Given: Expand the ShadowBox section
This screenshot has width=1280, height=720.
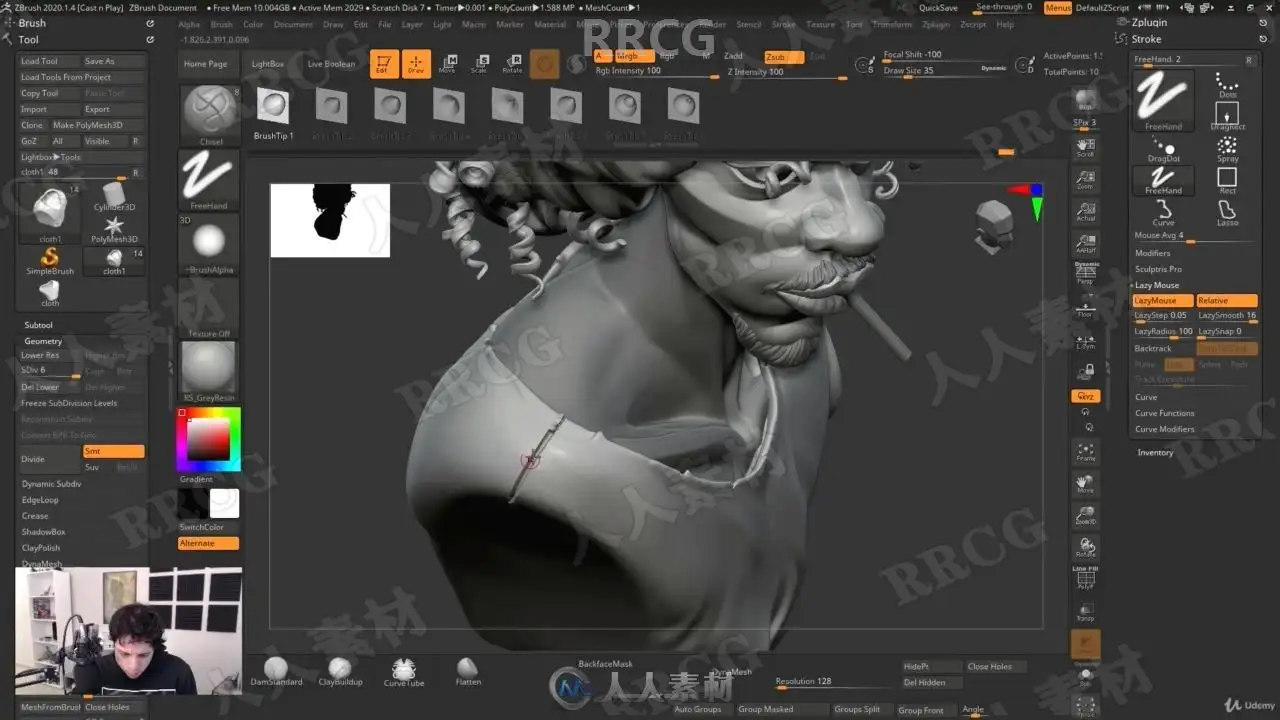Looking at the screenshot, I should [x=43, y=532].
